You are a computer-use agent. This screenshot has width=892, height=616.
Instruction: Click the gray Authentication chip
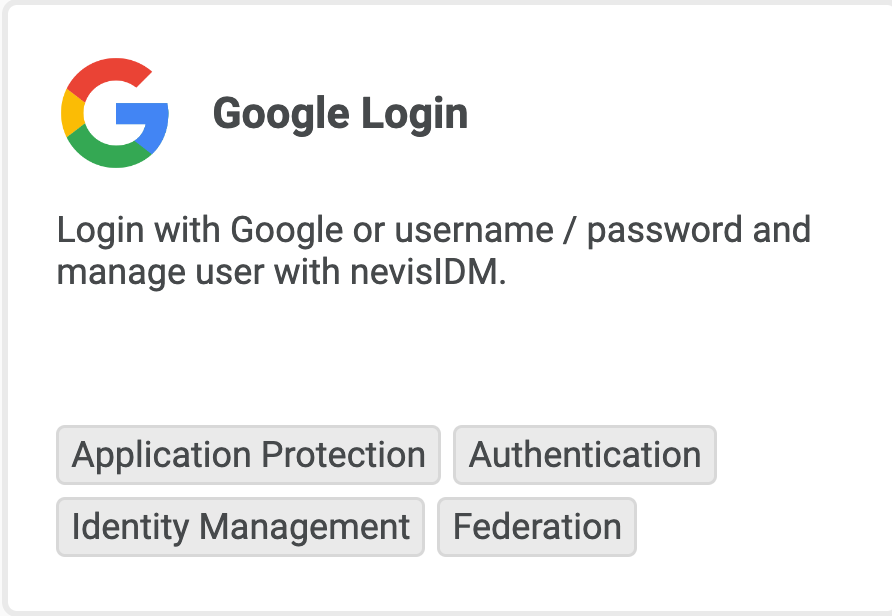[x=585, y=455]
